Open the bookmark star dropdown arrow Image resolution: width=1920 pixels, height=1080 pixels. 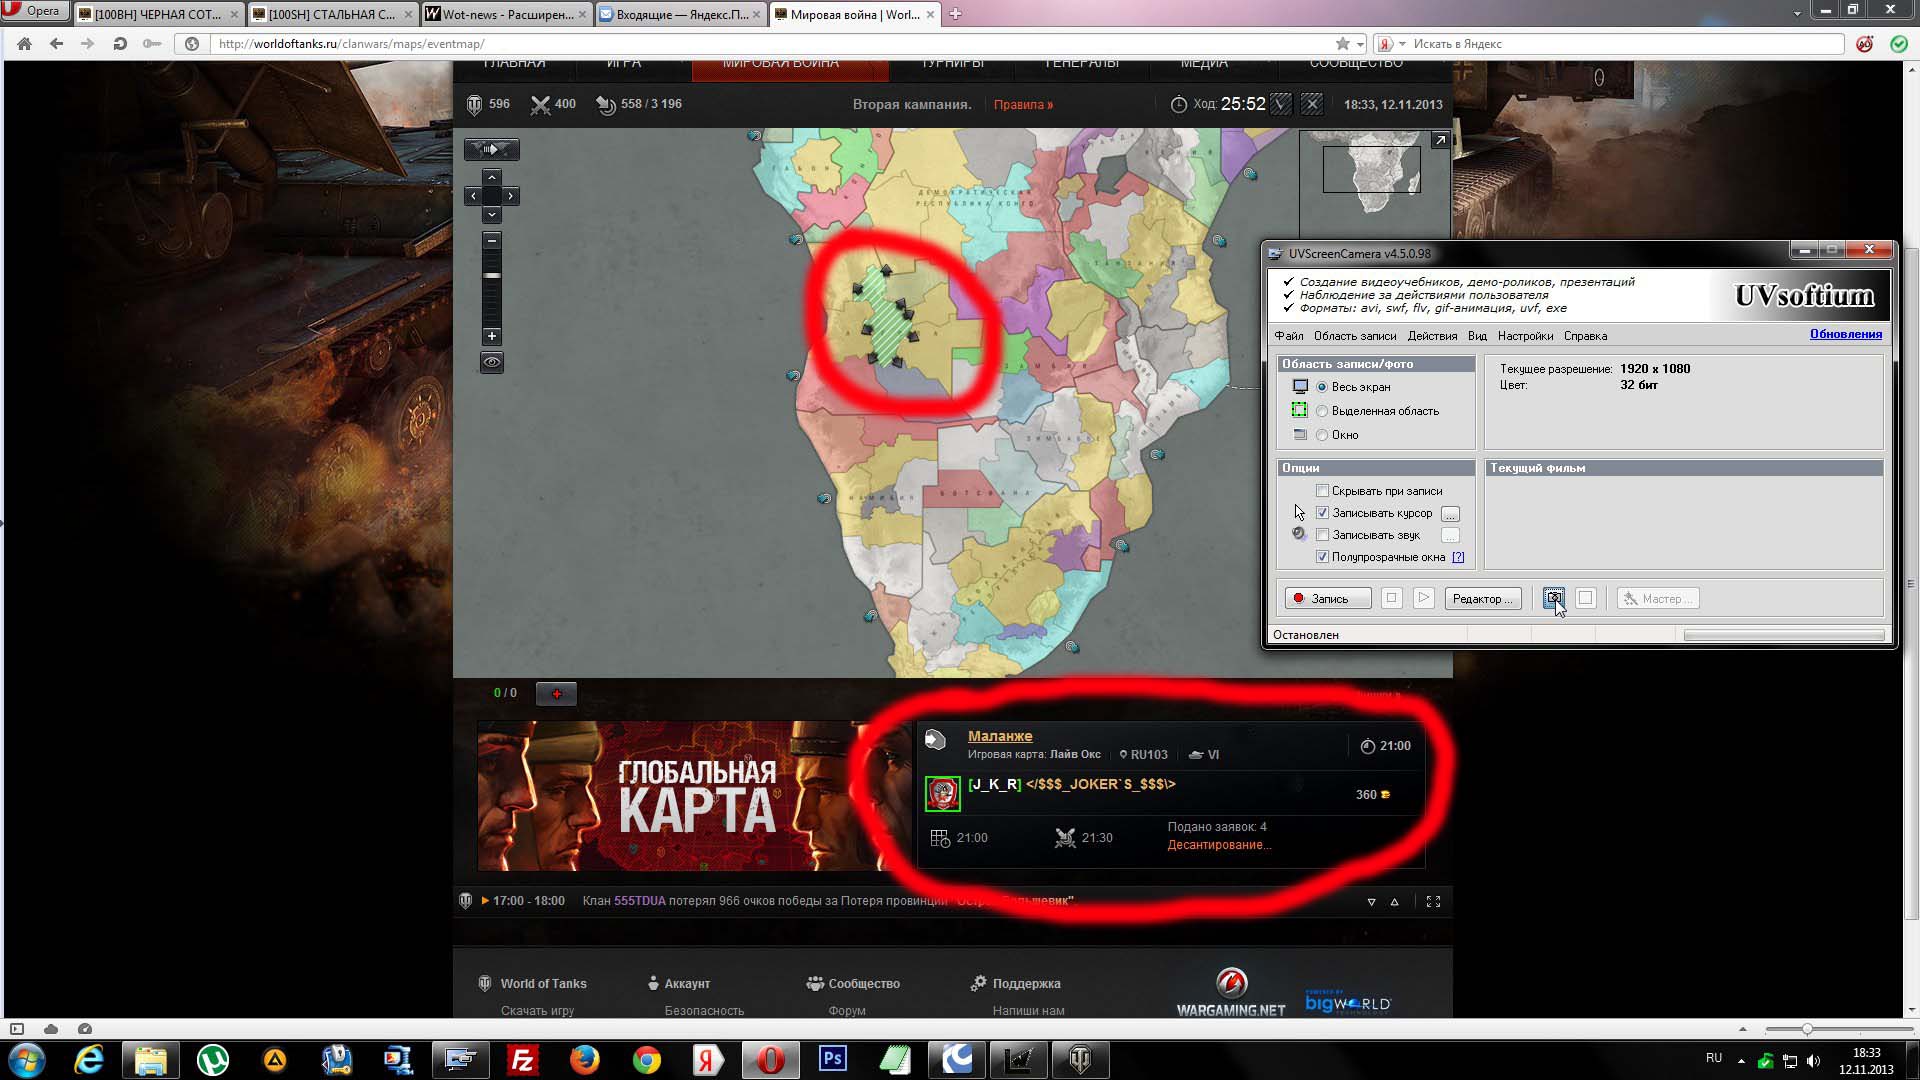1360,44
